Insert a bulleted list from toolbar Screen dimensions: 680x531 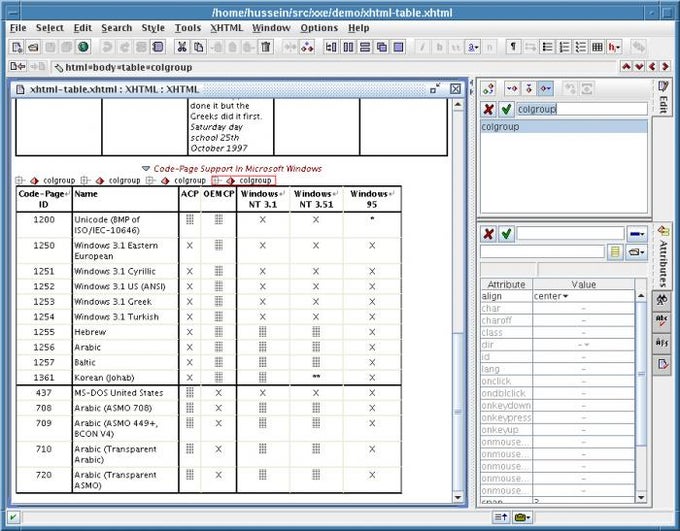(x=547, y=47)
